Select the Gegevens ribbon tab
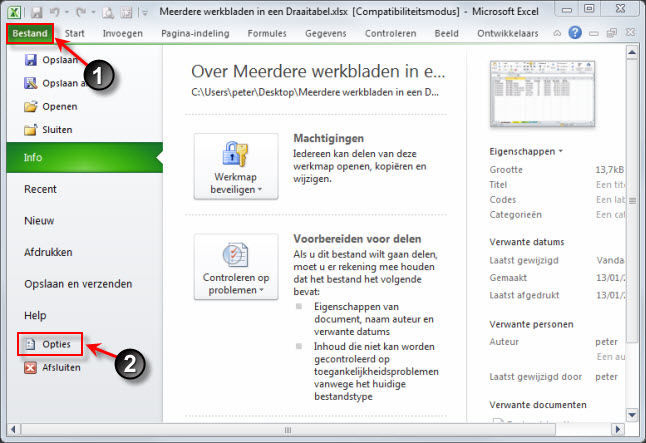Image resolution: width=646 pixels, height=443 pixels. click(x=325, y=33)
